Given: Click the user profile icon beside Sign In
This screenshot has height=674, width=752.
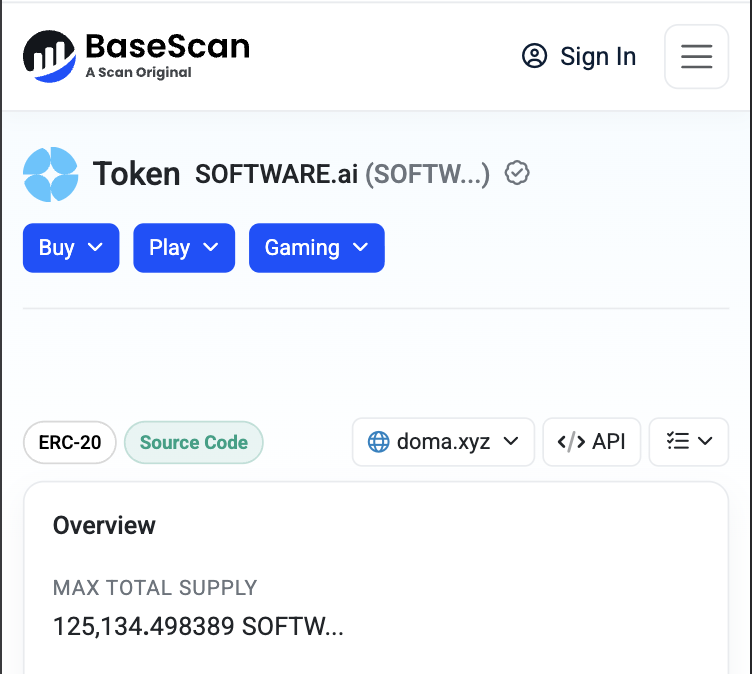Looking at the screenshot, I should click(x=535, y=56).
